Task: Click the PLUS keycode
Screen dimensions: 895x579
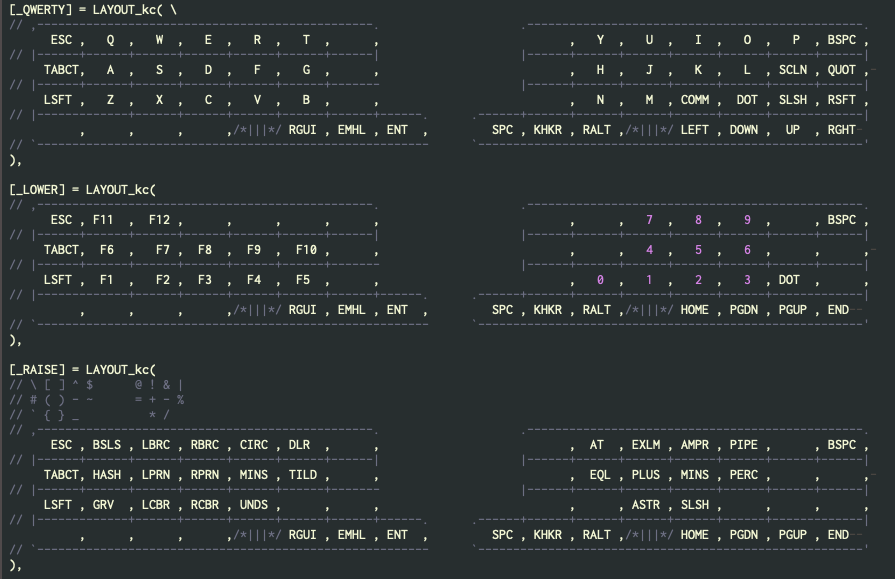Action: [646, 475]
